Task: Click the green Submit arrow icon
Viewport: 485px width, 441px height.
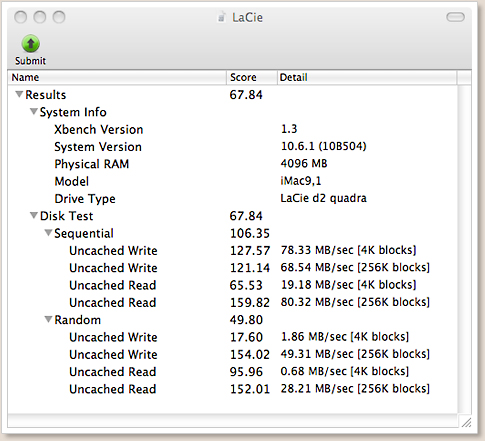Action: [x=31, y=43]
